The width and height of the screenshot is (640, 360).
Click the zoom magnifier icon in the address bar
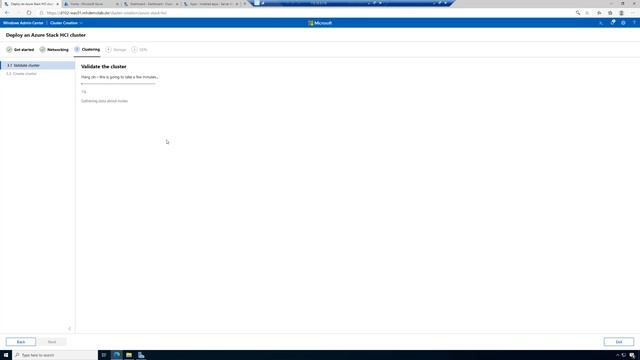[x=578, y=13]
